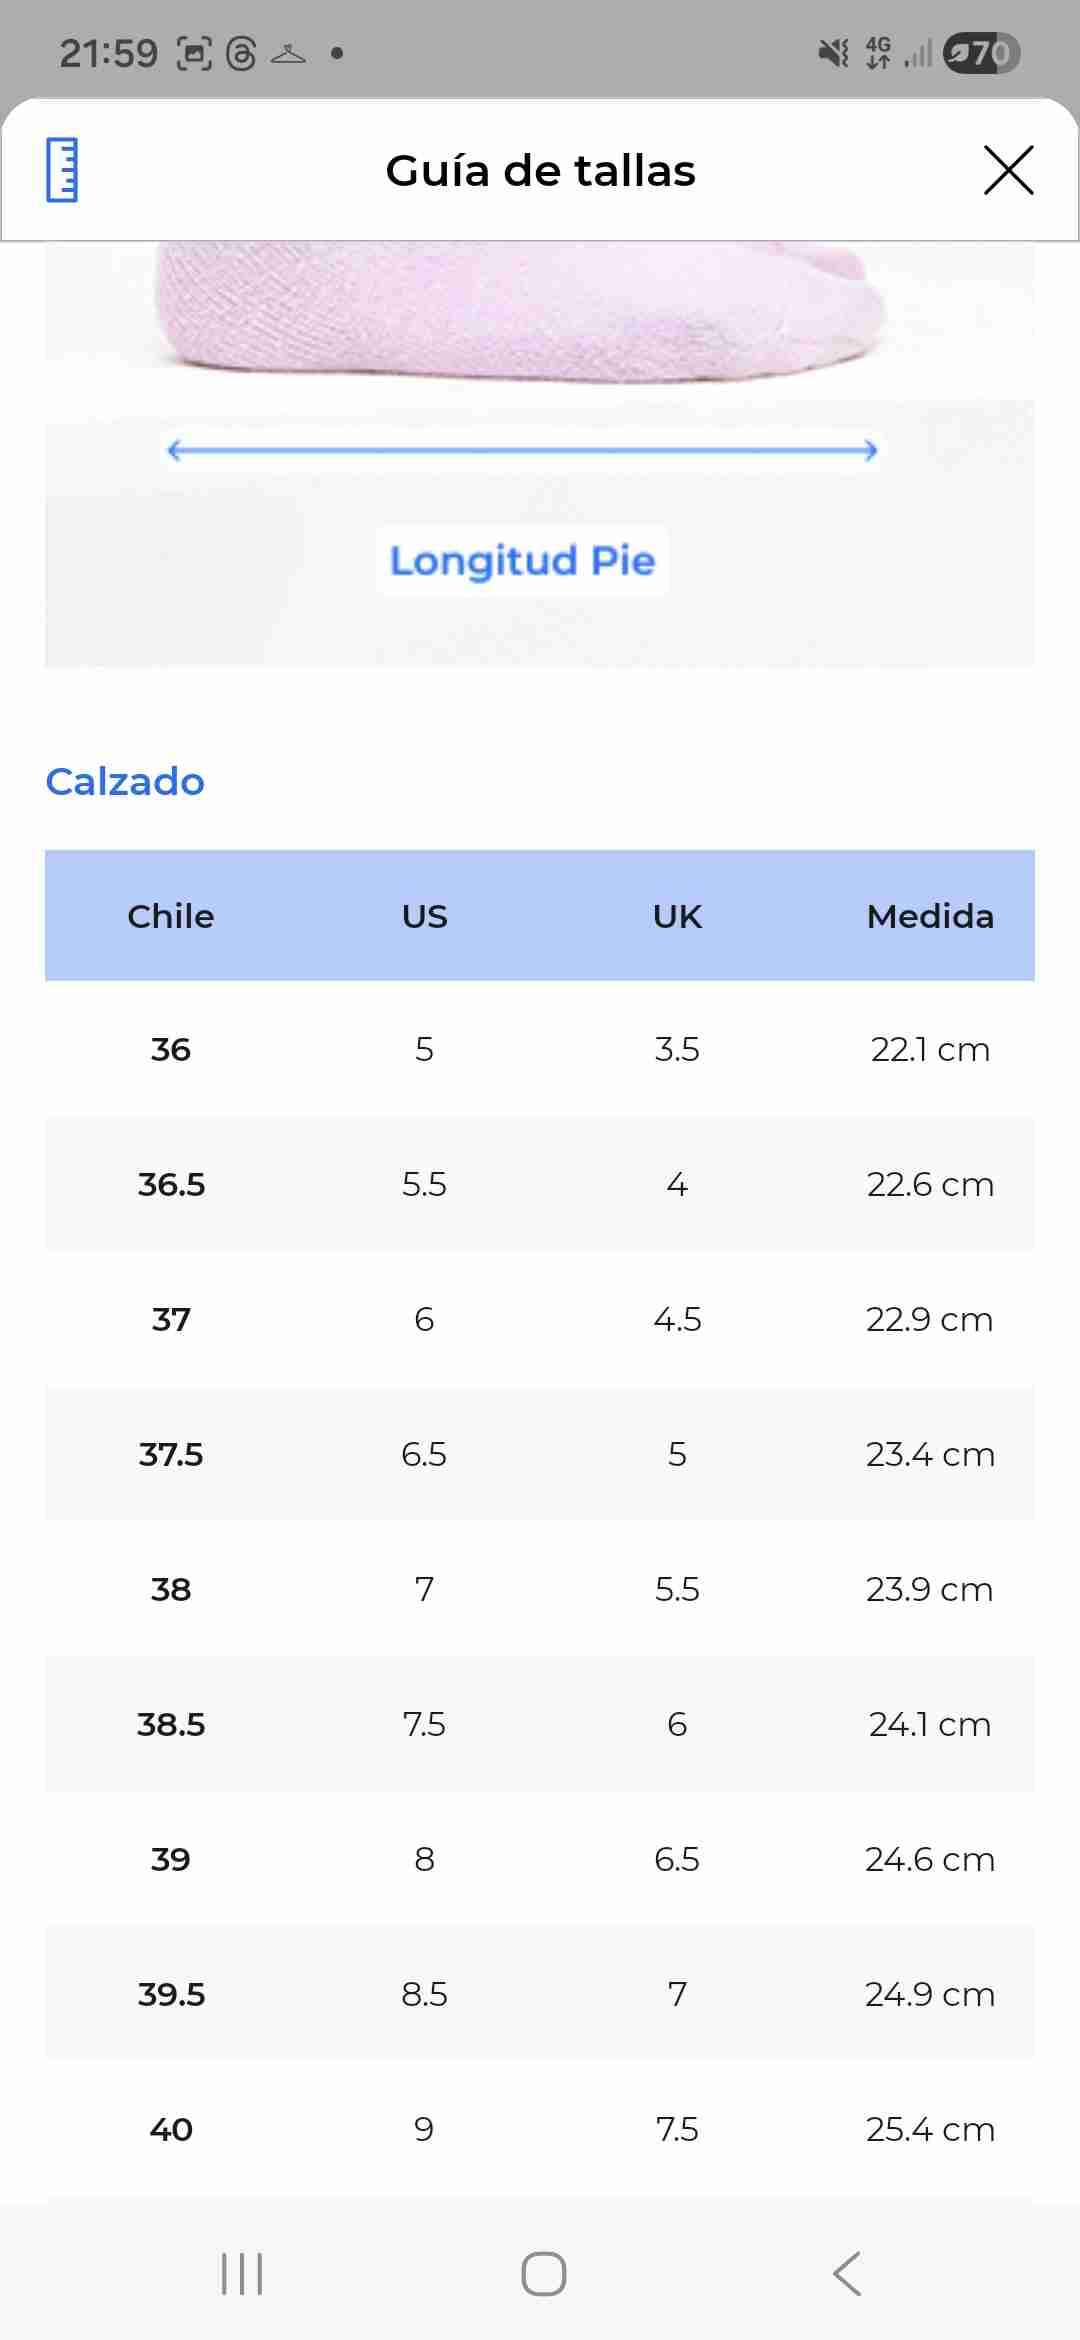Tap the Android home button
This screenshot has width=1080, height=2340.
(x=543, y=2273)
